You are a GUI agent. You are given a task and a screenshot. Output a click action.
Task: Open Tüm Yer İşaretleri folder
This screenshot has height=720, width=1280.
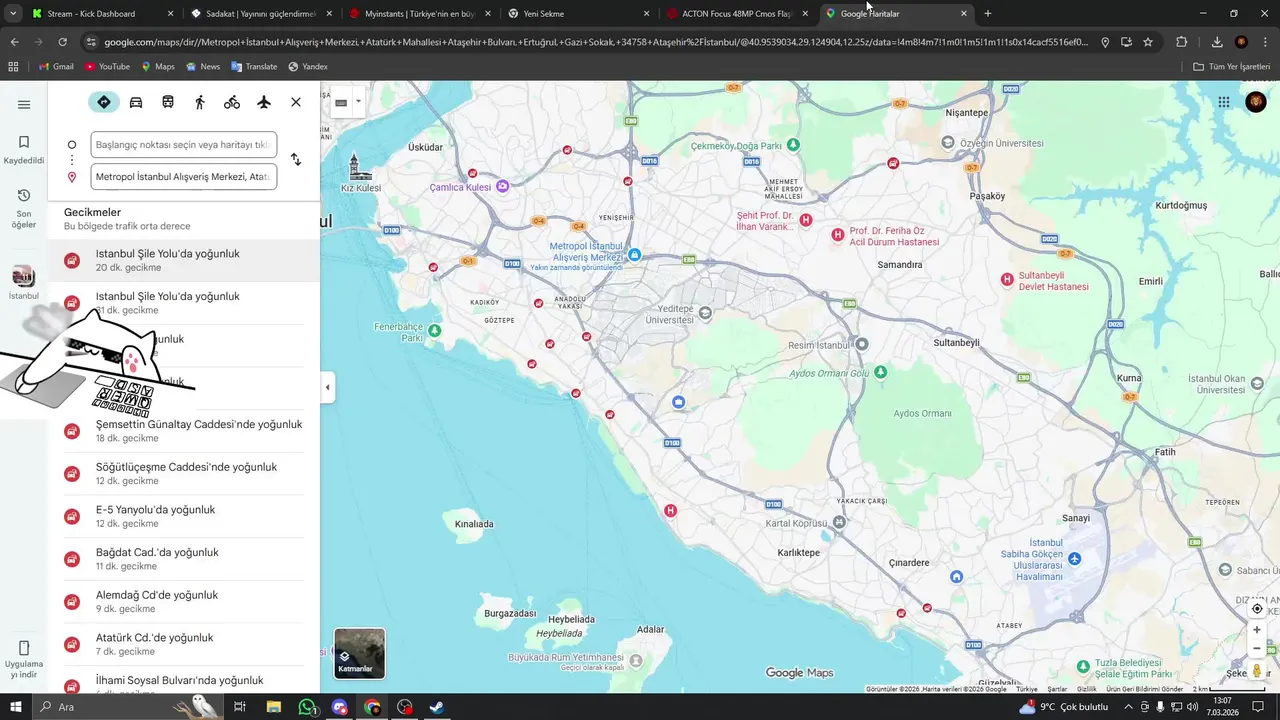[x=1232, y=67]
